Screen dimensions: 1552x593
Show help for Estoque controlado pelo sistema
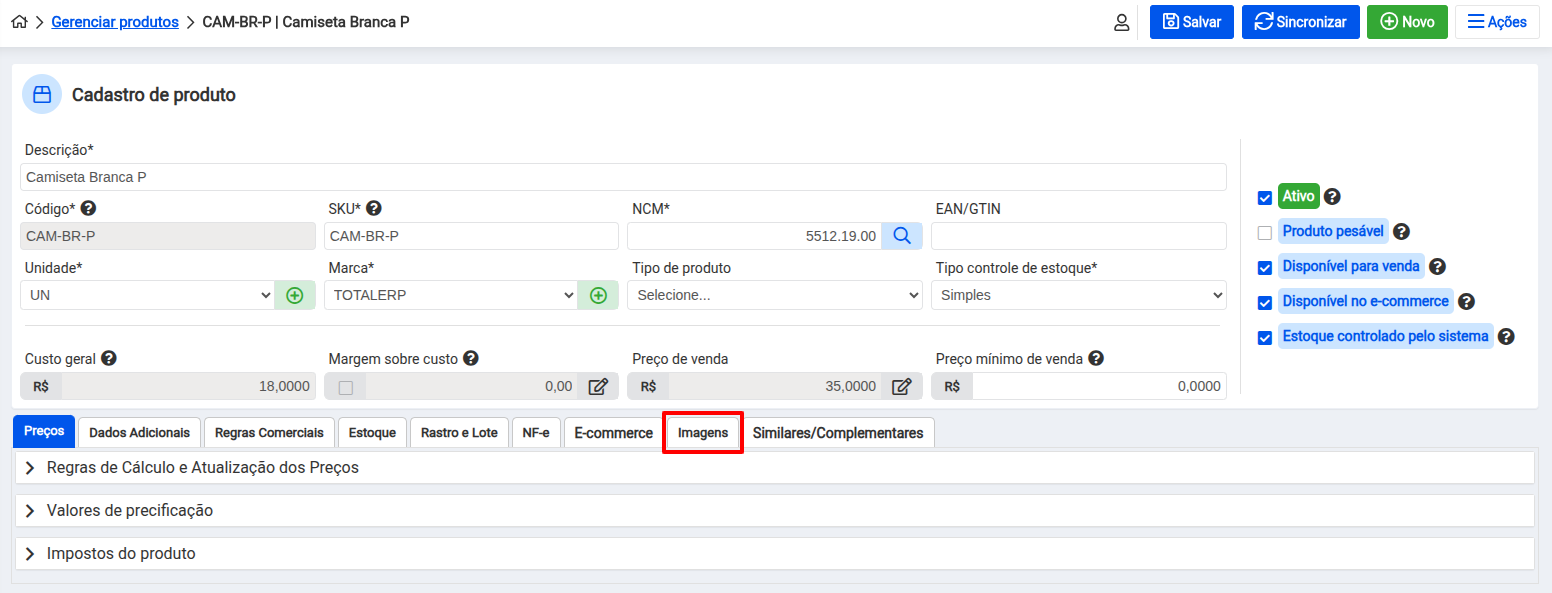(1506, 337)
